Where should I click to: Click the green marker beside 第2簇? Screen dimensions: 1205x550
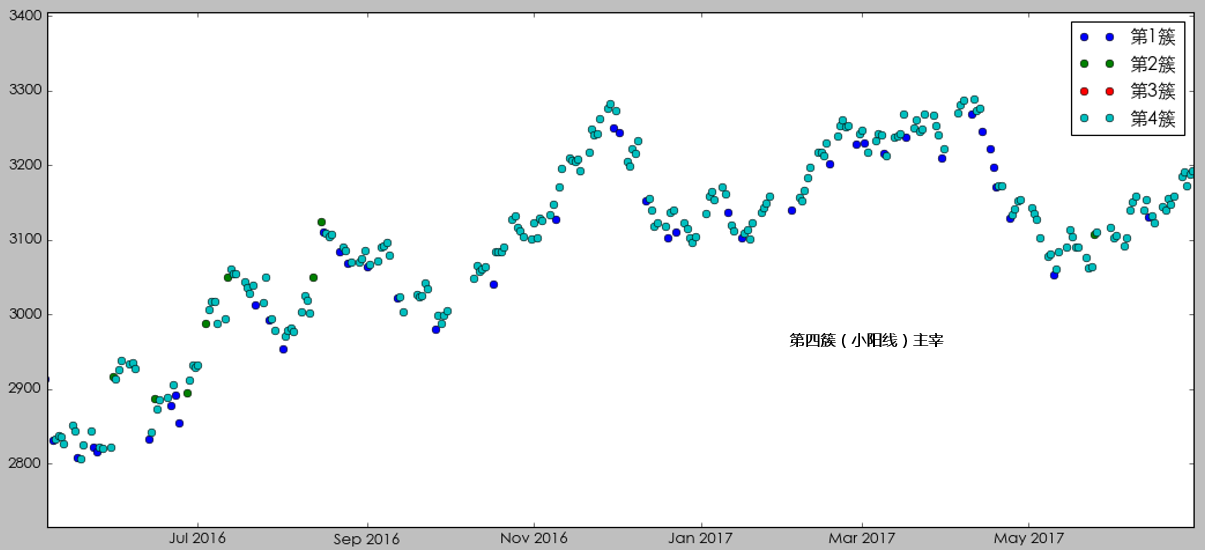(x=1096, y=65)
